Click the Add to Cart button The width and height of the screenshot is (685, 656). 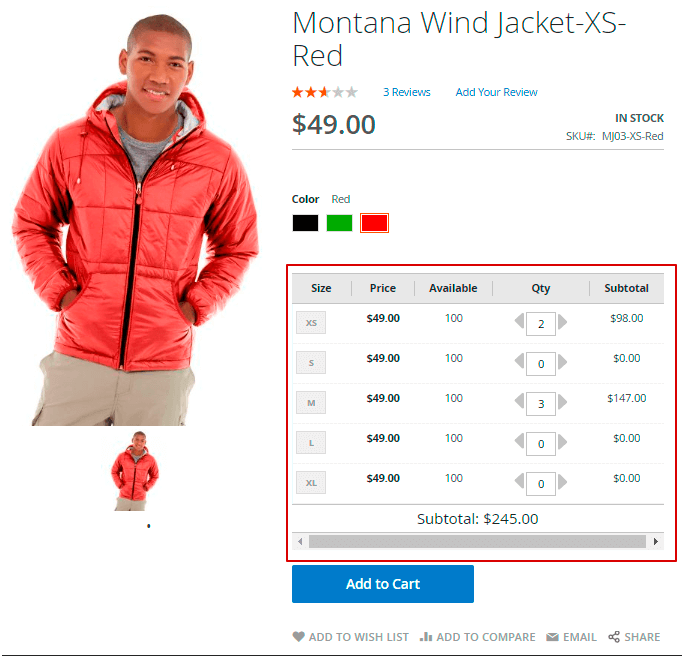coord(383,584)
